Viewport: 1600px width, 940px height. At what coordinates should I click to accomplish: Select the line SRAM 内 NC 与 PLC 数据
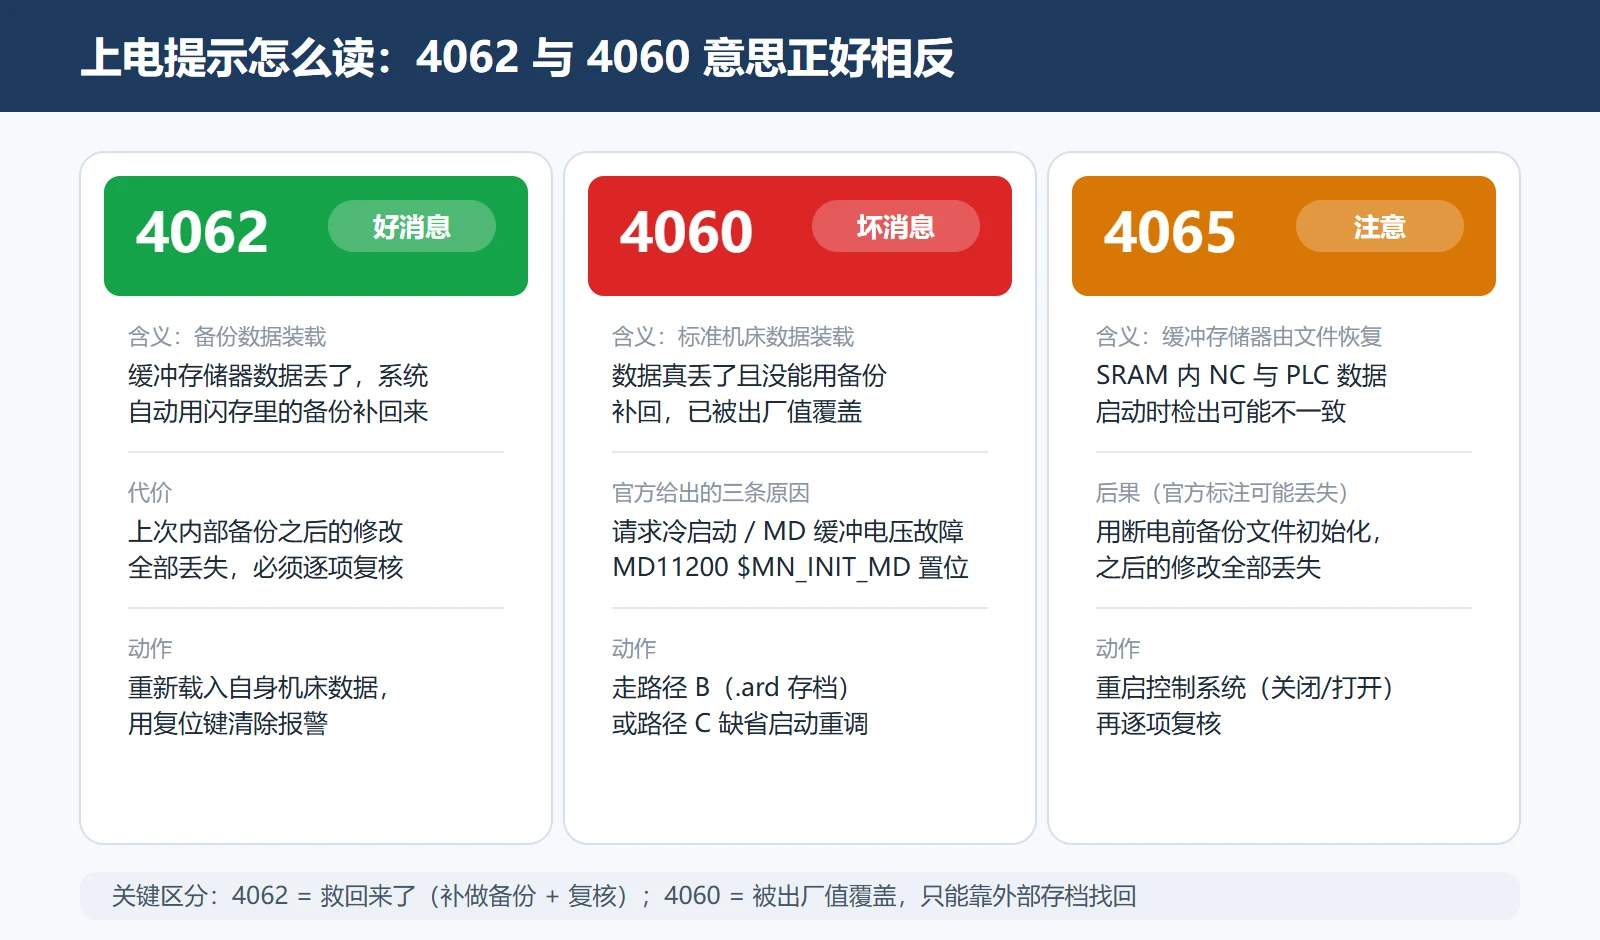click(x=1241, y=376)
